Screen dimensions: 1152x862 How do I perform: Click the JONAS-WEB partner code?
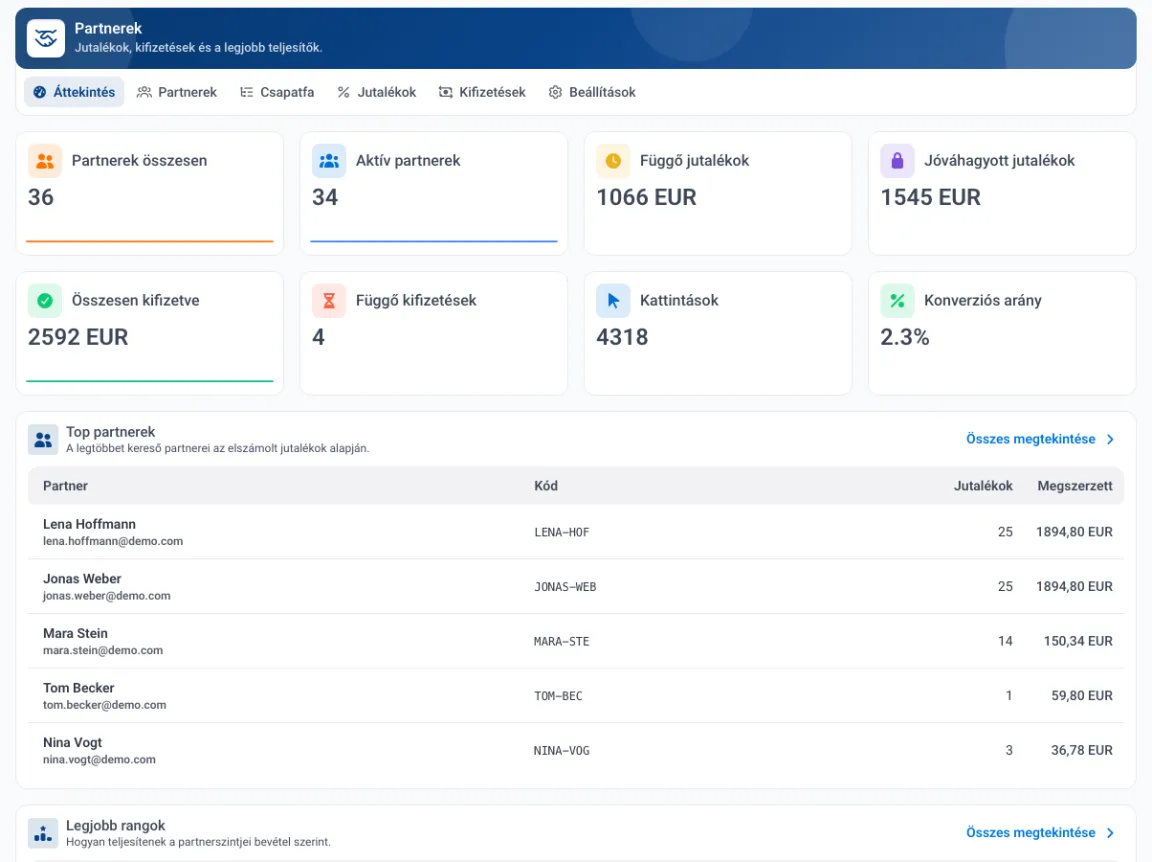(x=565, y=587)
